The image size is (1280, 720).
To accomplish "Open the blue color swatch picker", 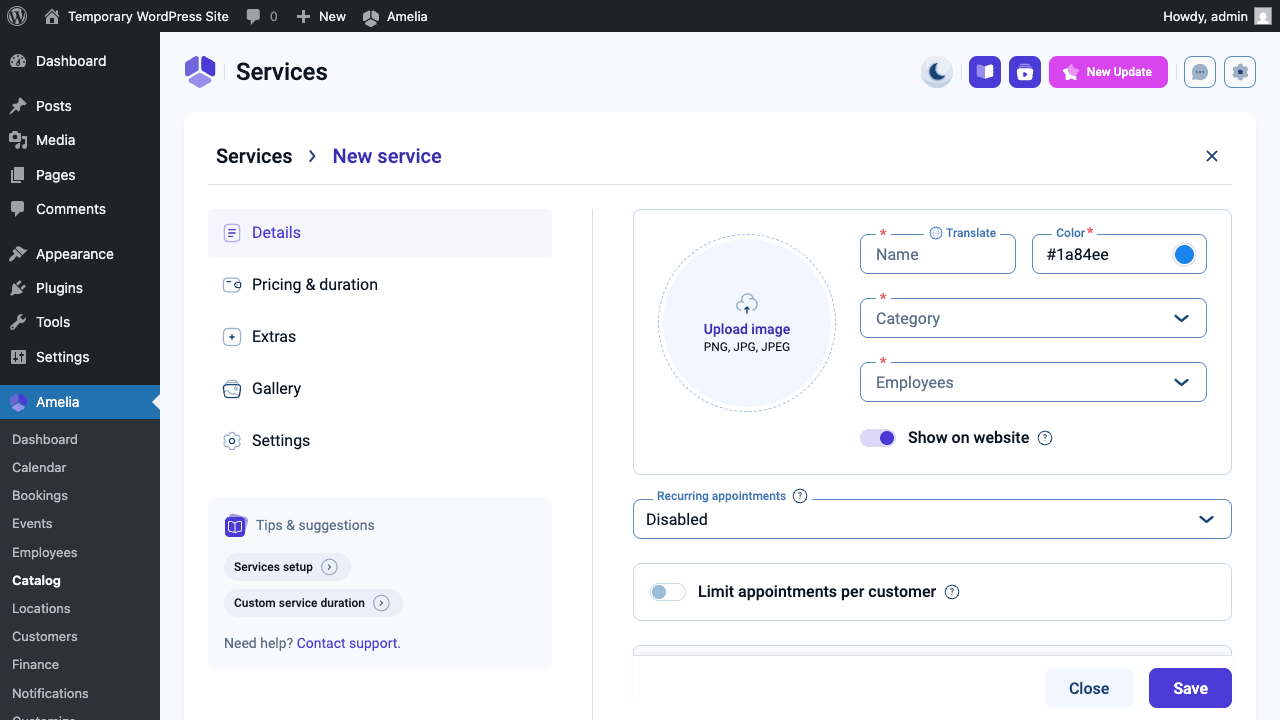I will pos(1184,254).
